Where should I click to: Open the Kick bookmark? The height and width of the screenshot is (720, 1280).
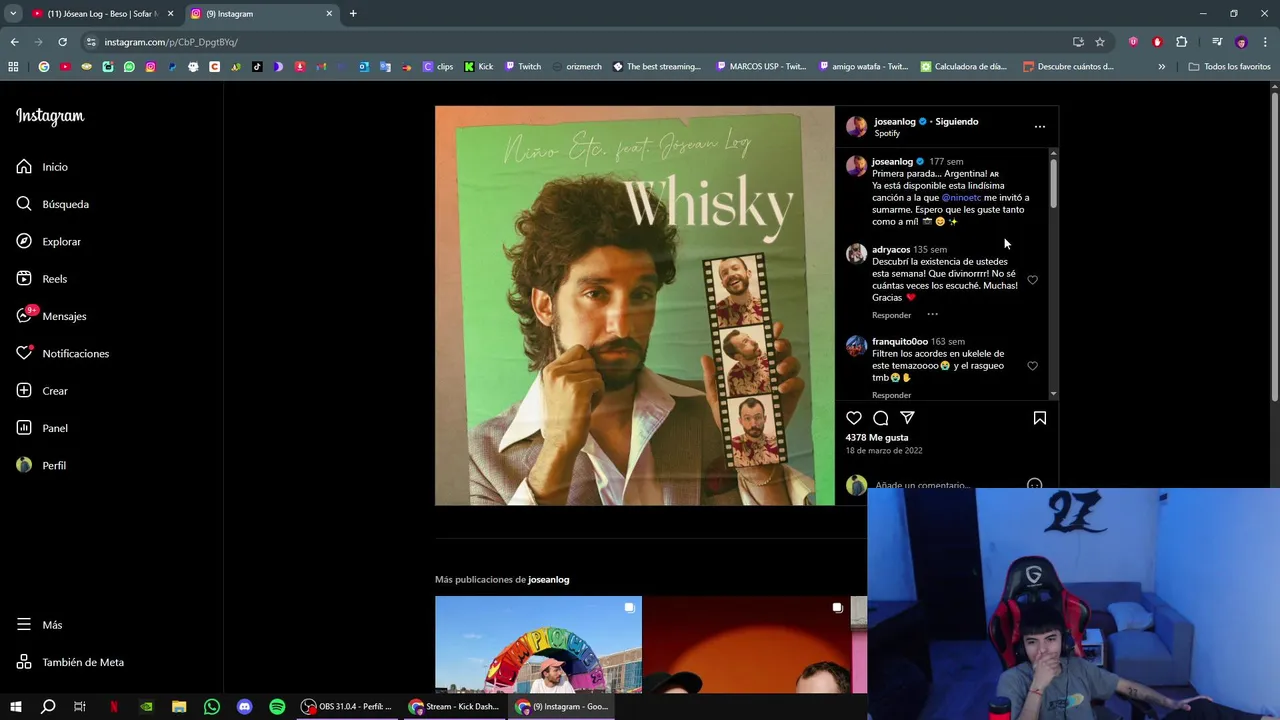479,67
